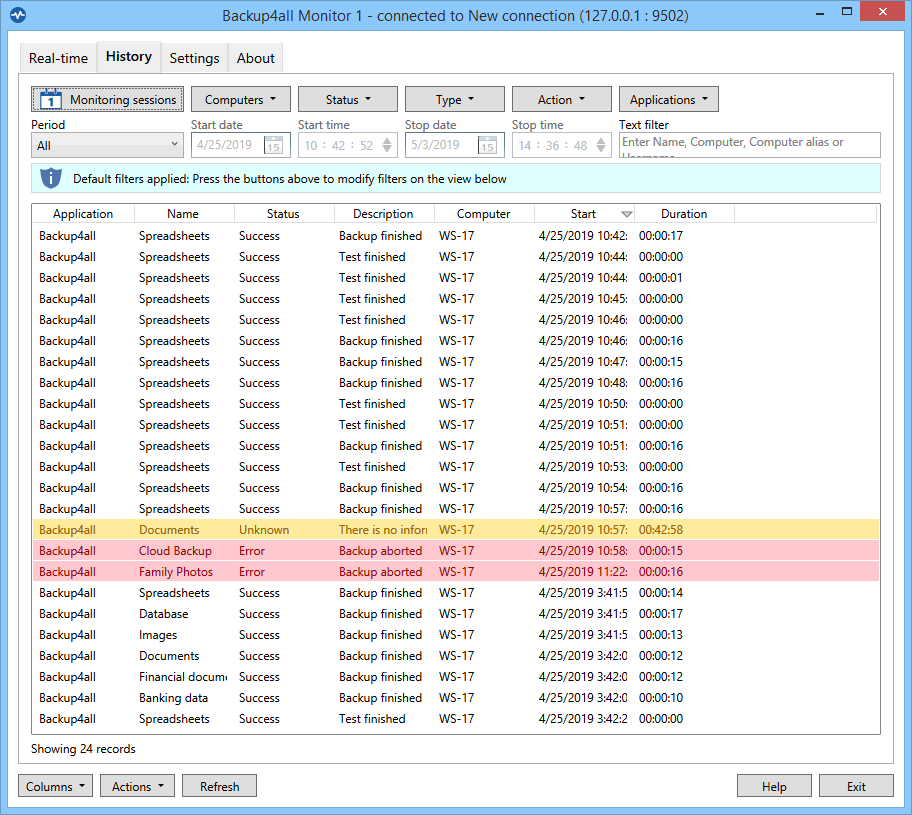Select row starting 4/25/2019 10:53
Screen dimensions: 912x815
point(456,467)
